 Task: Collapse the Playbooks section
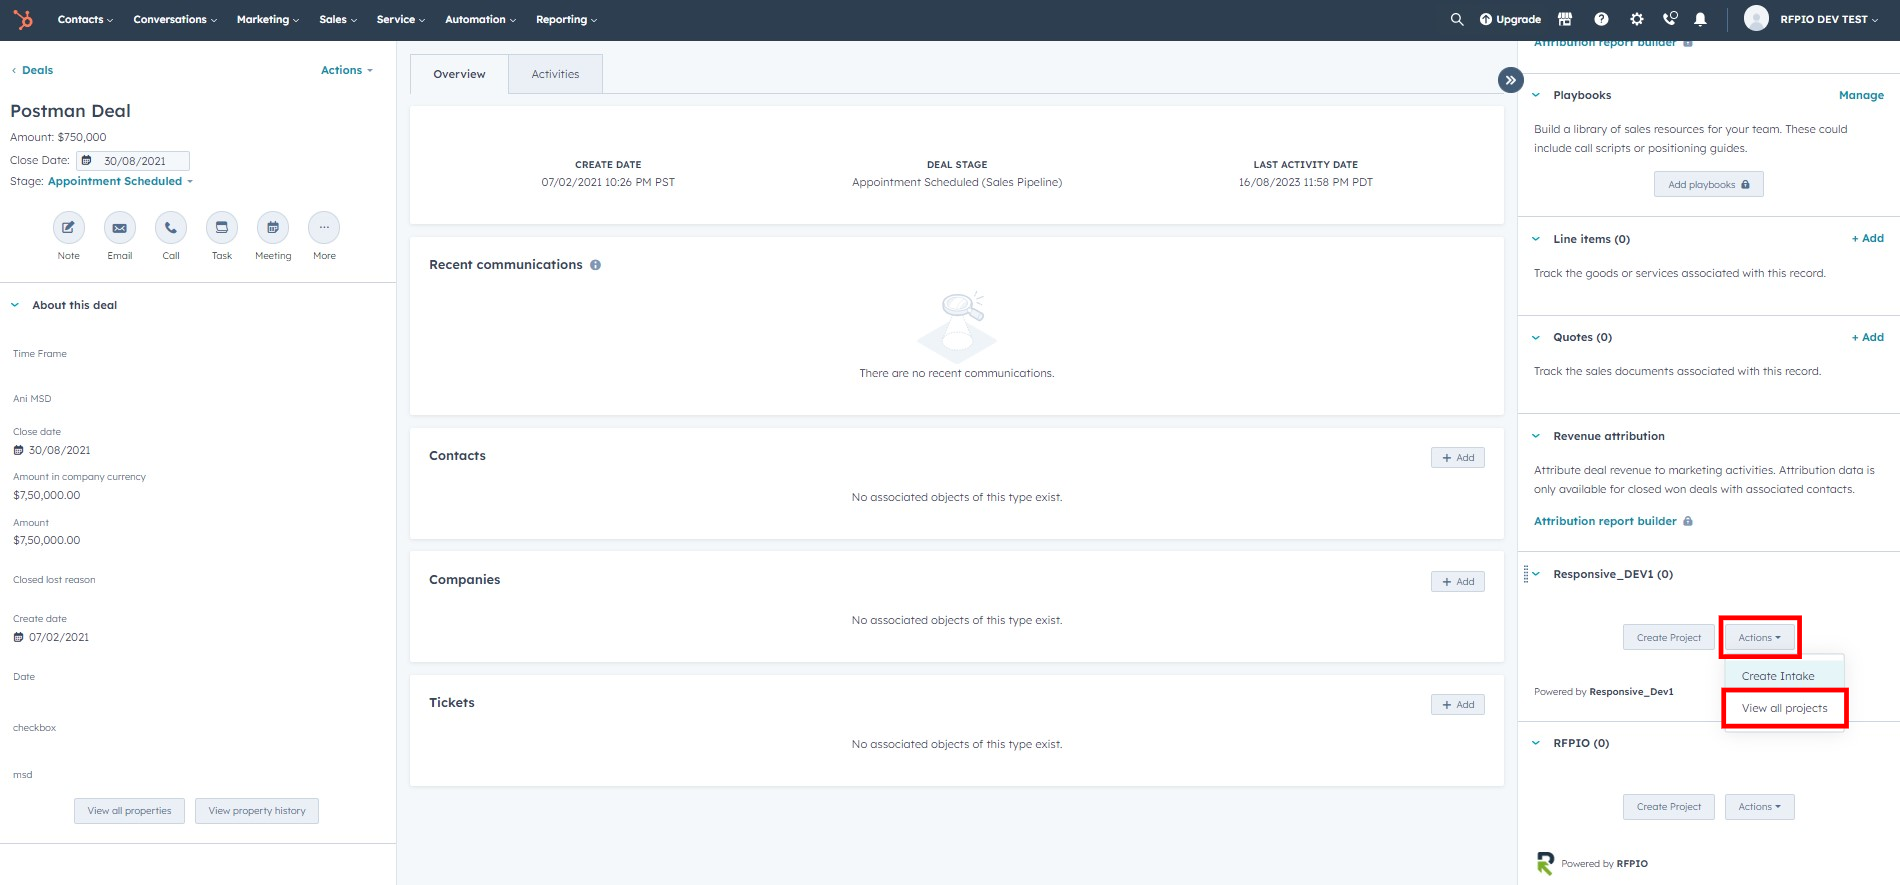point(1536,95)
